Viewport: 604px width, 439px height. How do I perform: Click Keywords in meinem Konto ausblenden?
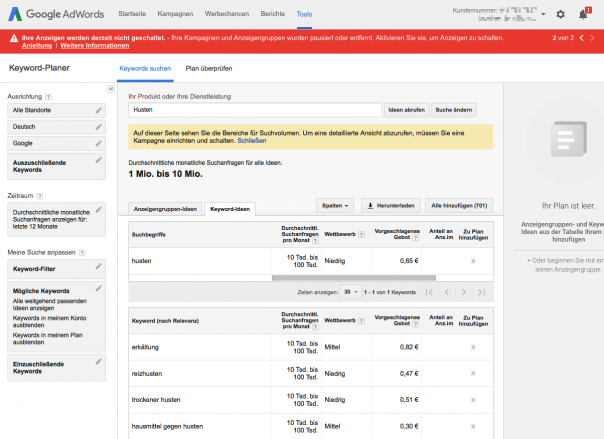click(49, 322)
